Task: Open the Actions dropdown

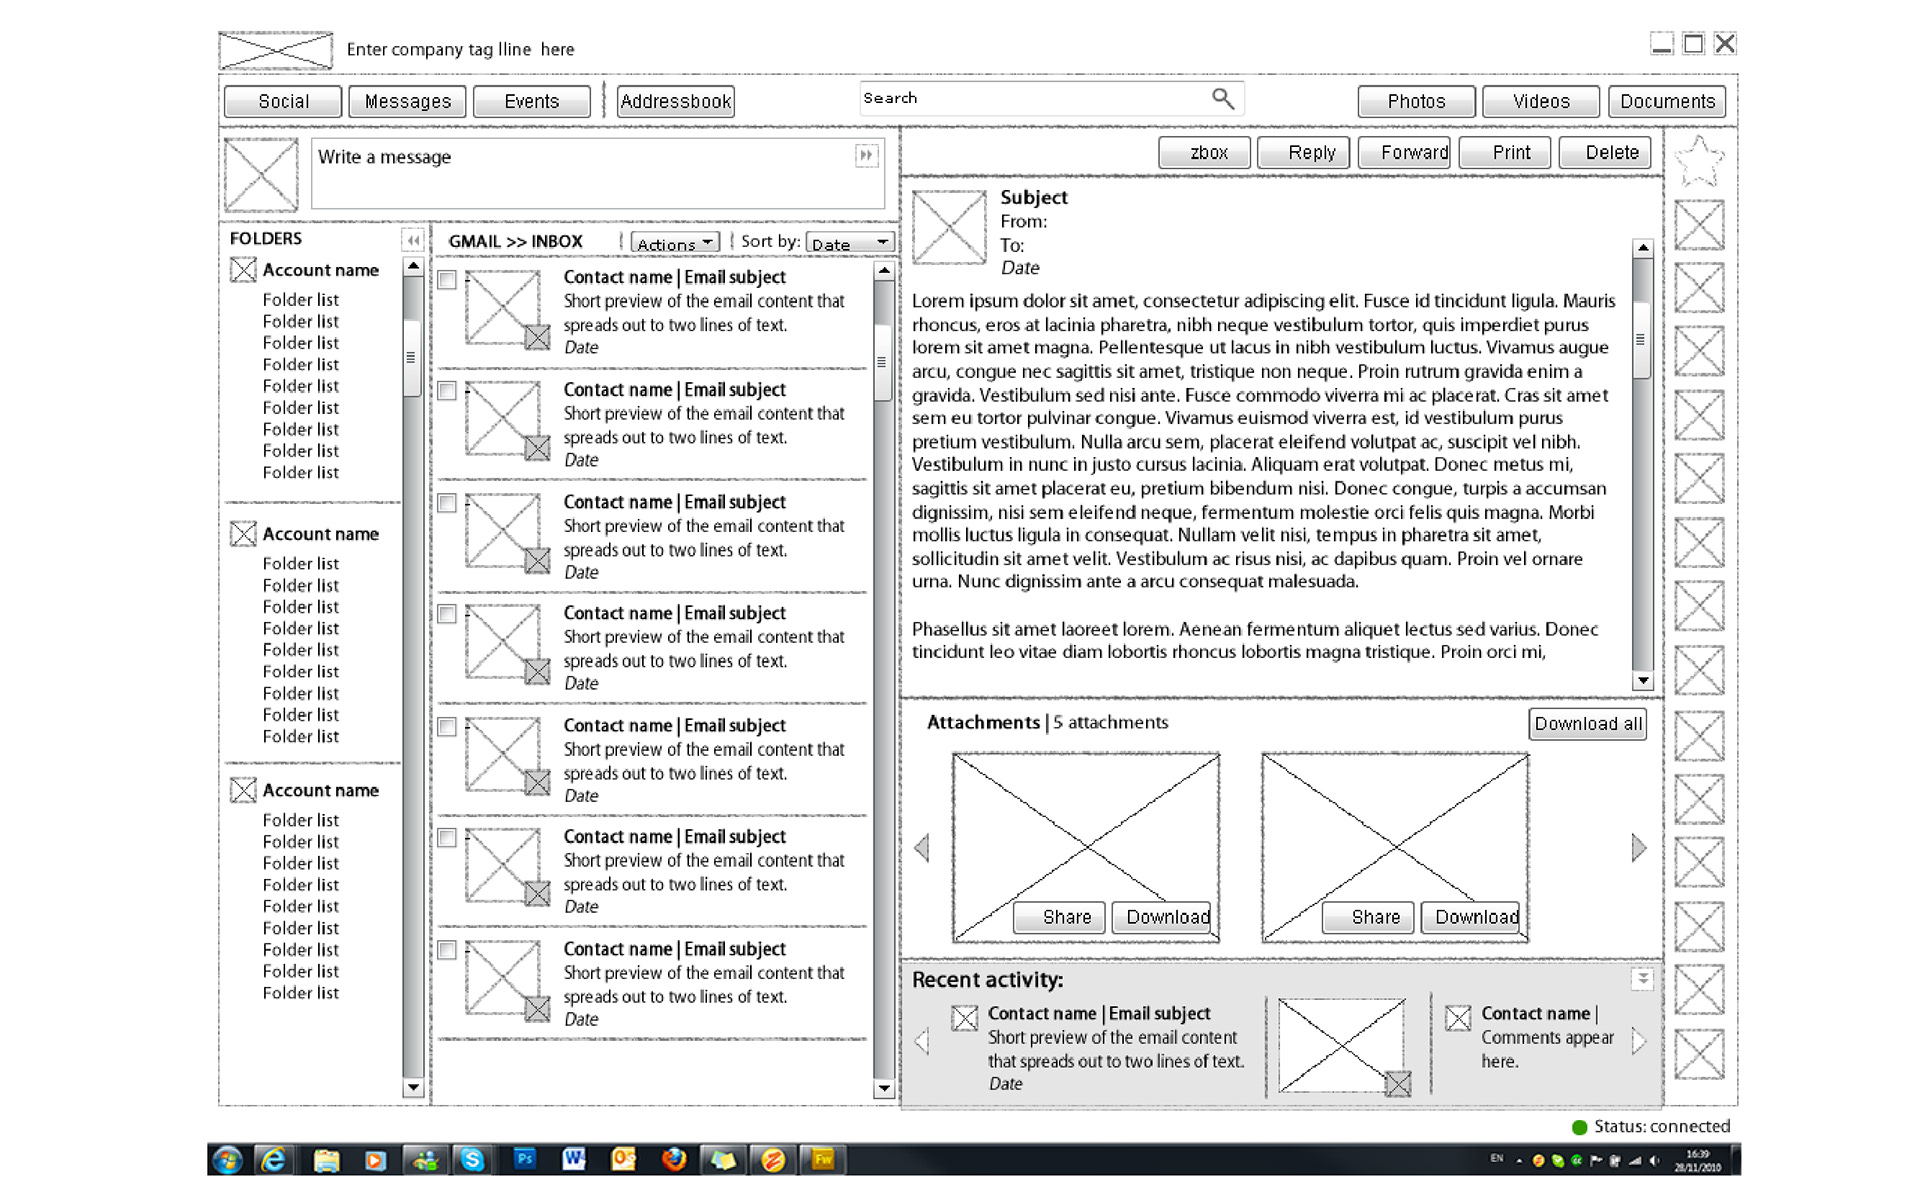Action: pyautogui.click(x=675, y=243)
